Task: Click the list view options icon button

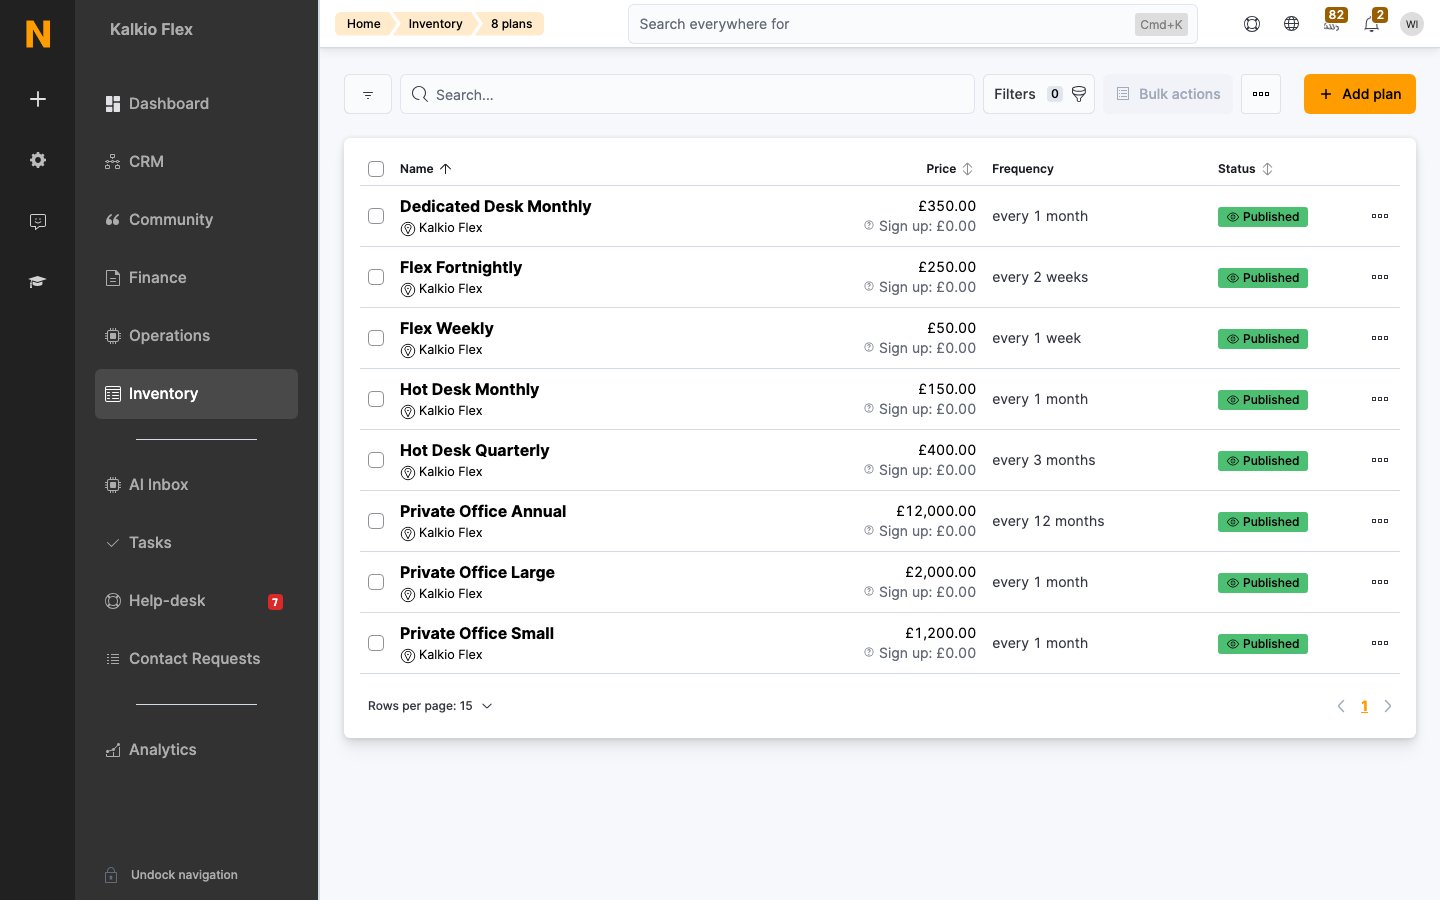Action: click(x=368, y=94)
